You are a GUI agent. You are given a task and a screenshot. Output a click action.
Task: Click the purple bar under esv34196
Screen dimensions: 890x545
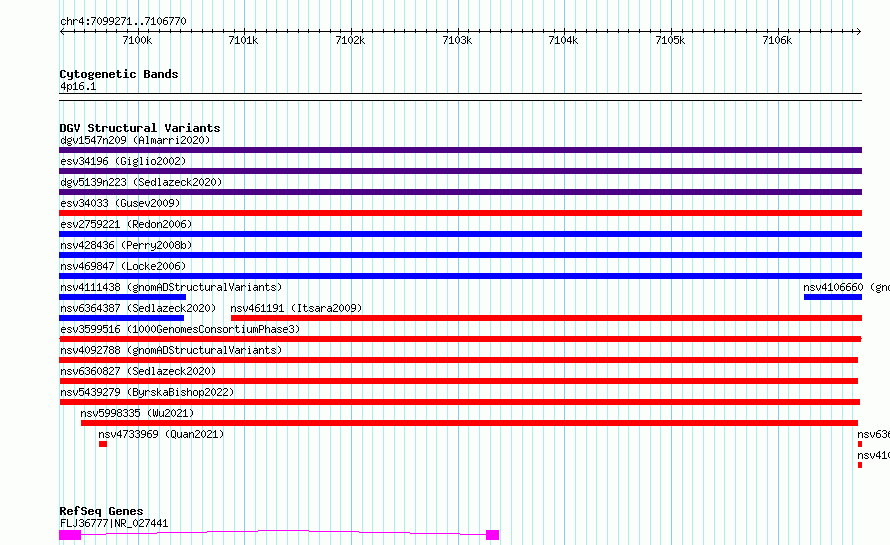point(460,171)
